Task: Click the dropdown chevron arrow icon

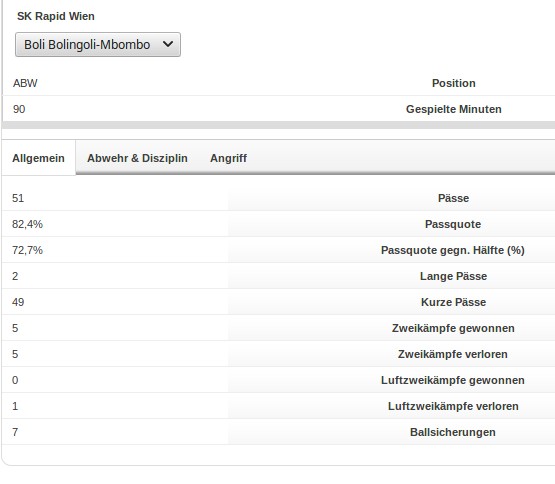Action: click(x=168, y=44)
